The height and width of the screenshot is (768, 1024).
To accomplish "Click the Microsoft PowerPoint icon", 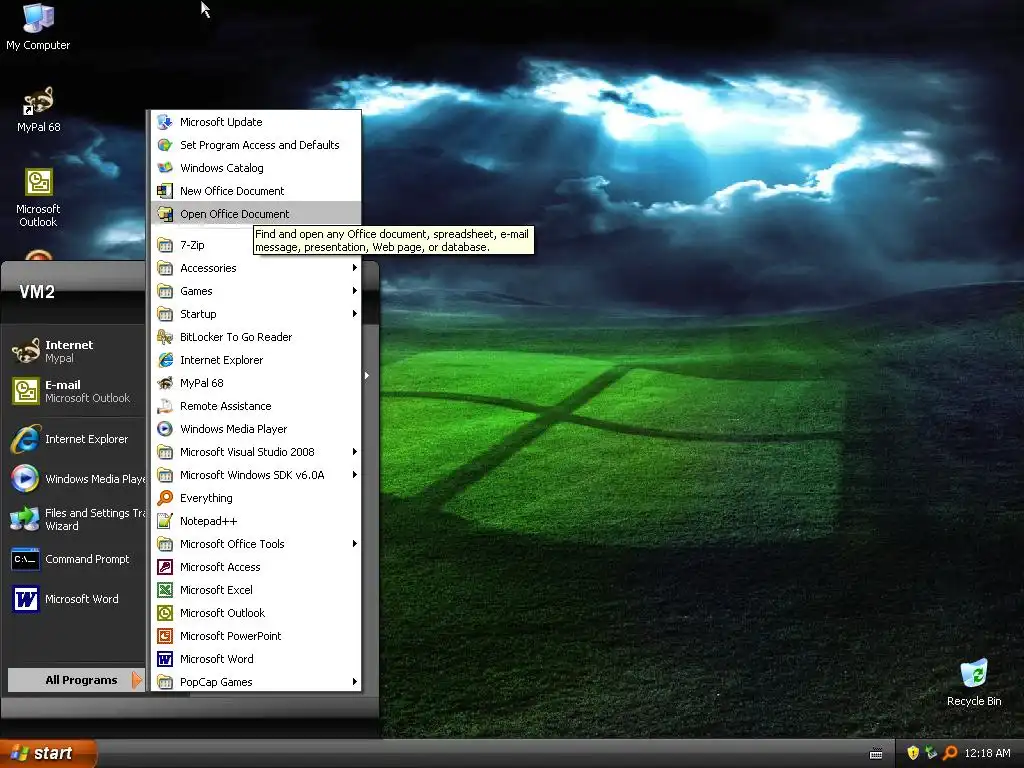I will [165, 636].
